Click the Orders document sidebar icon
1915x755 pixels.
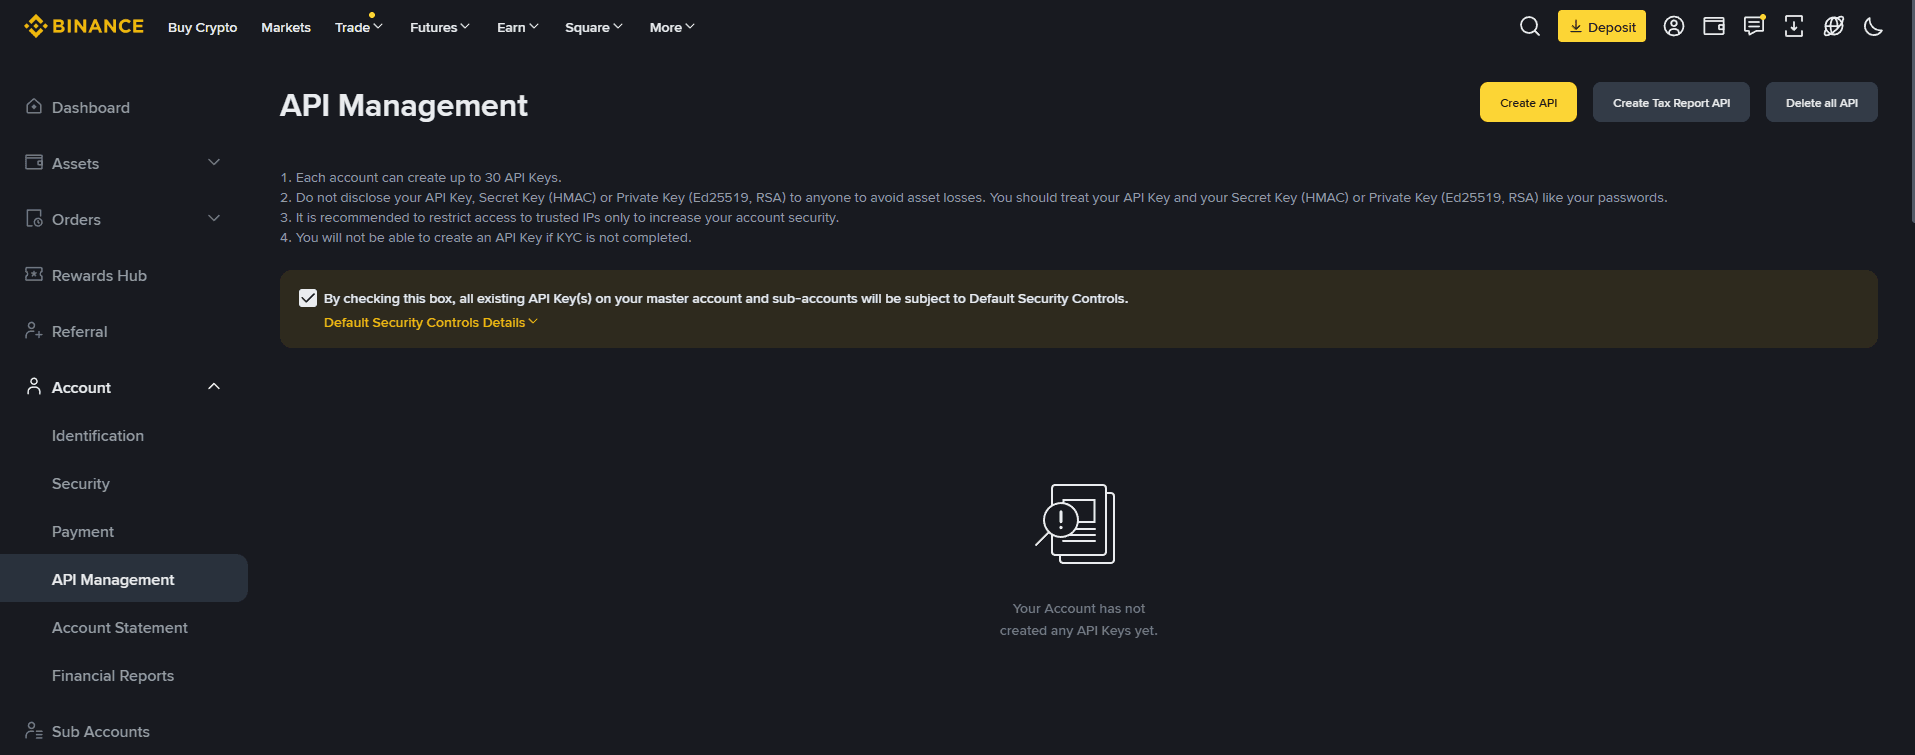pos(34,218)
